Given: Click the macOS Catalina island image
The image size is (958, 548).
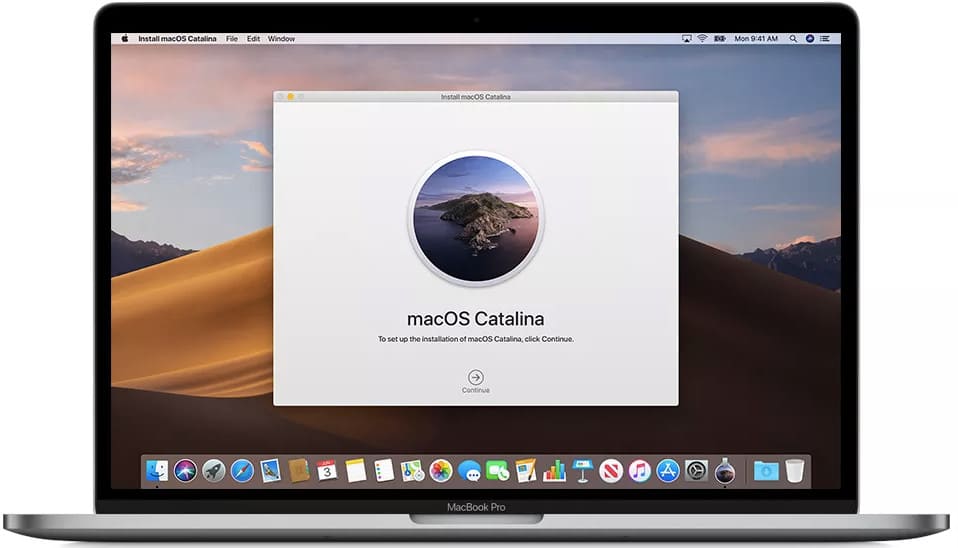Looking at the screenshot, I should pos(476,219).
